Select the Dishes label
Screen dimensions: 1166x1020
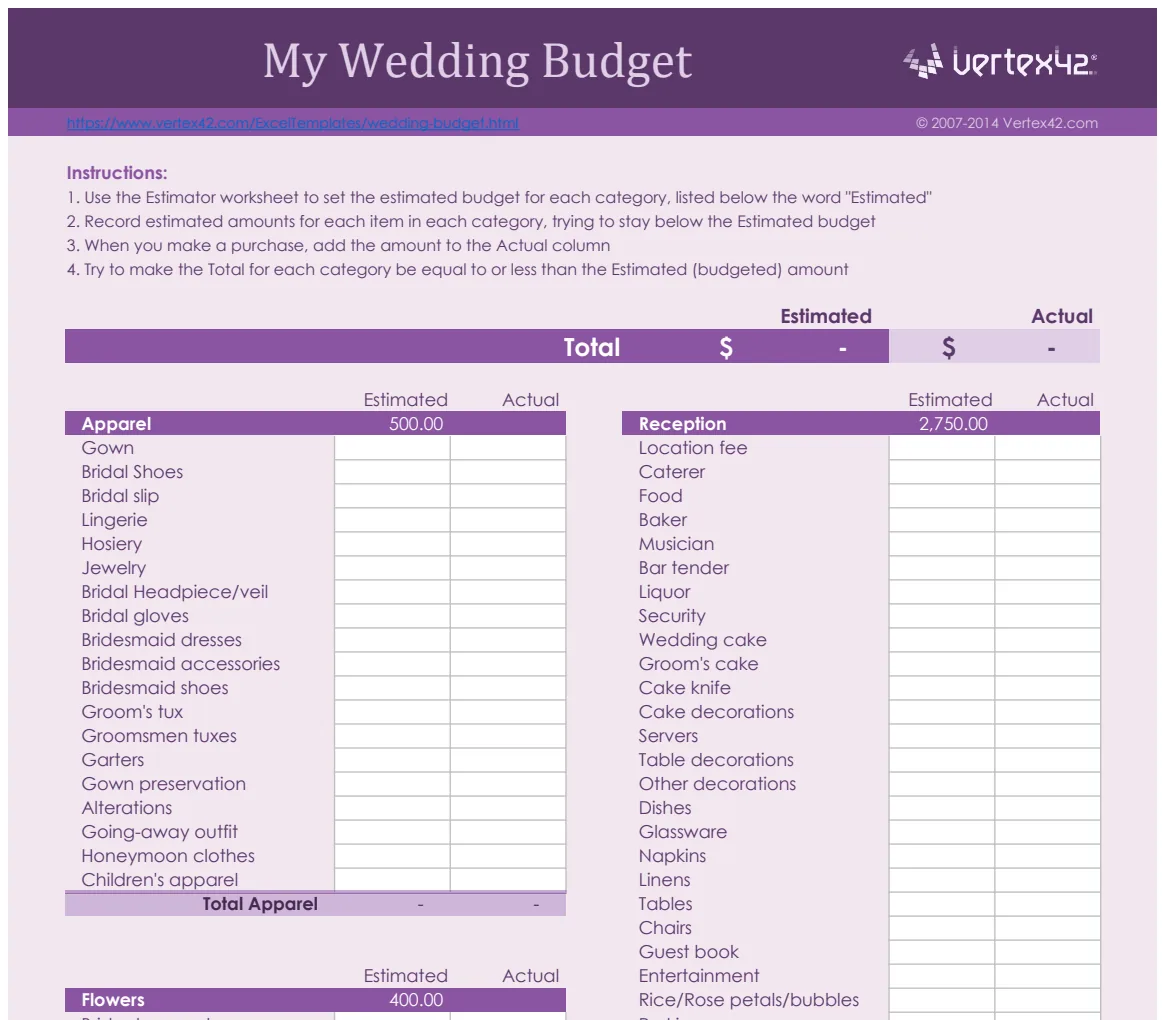tap(665, 808)
